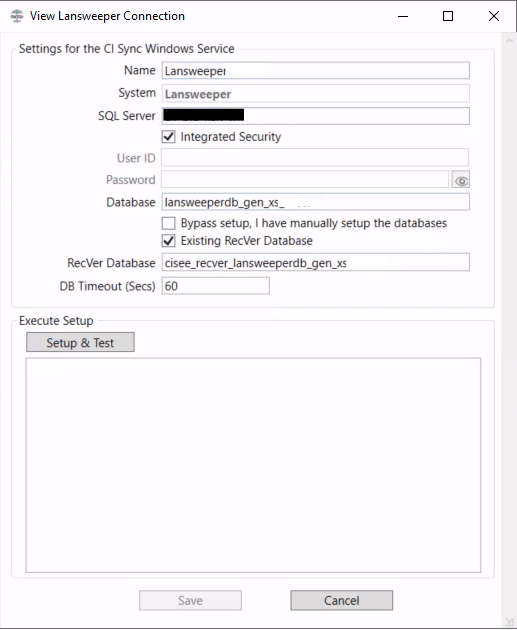Click the 'Execute Setup' group heading

[56, 321]
